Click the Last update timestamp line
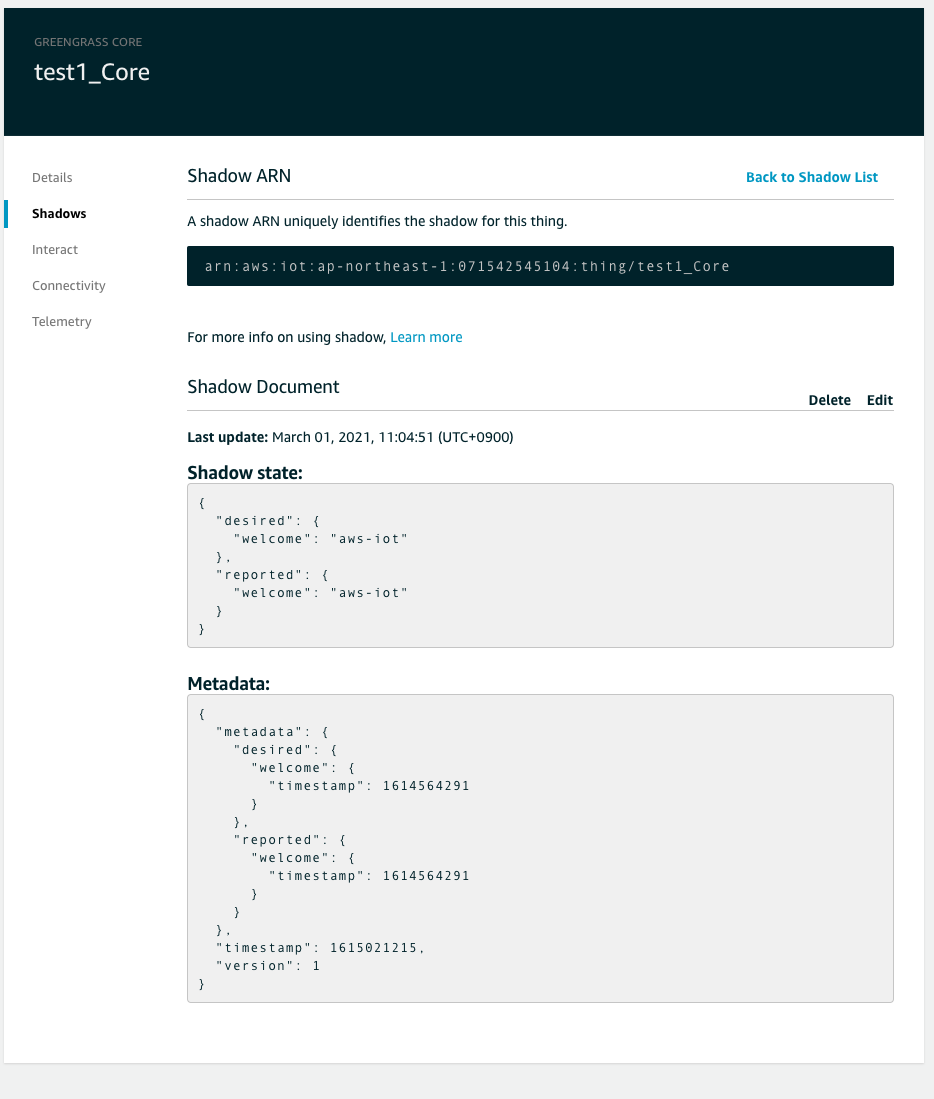The height and width of the screenshot is (1099, 934). (350, 437)
